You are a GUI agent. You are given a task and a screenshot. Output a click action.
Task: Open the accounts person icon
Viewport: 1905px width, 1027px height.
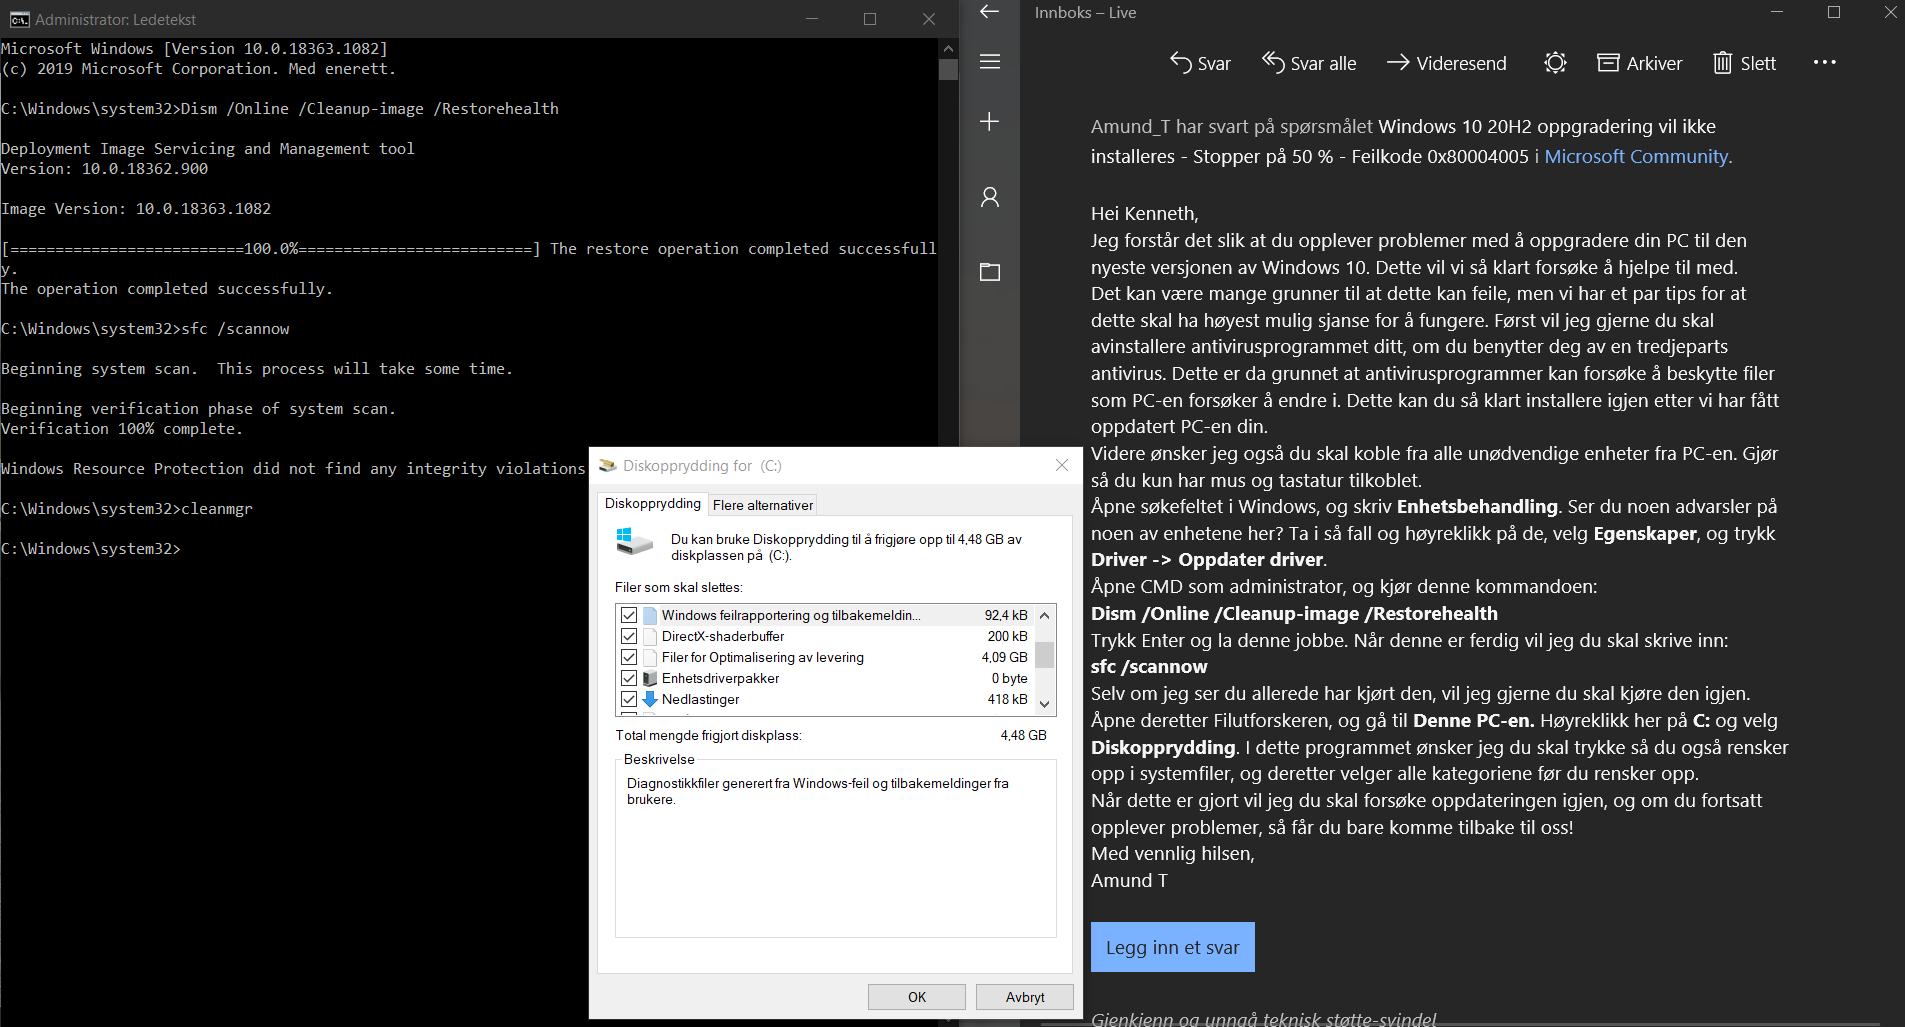coord(990,197)
